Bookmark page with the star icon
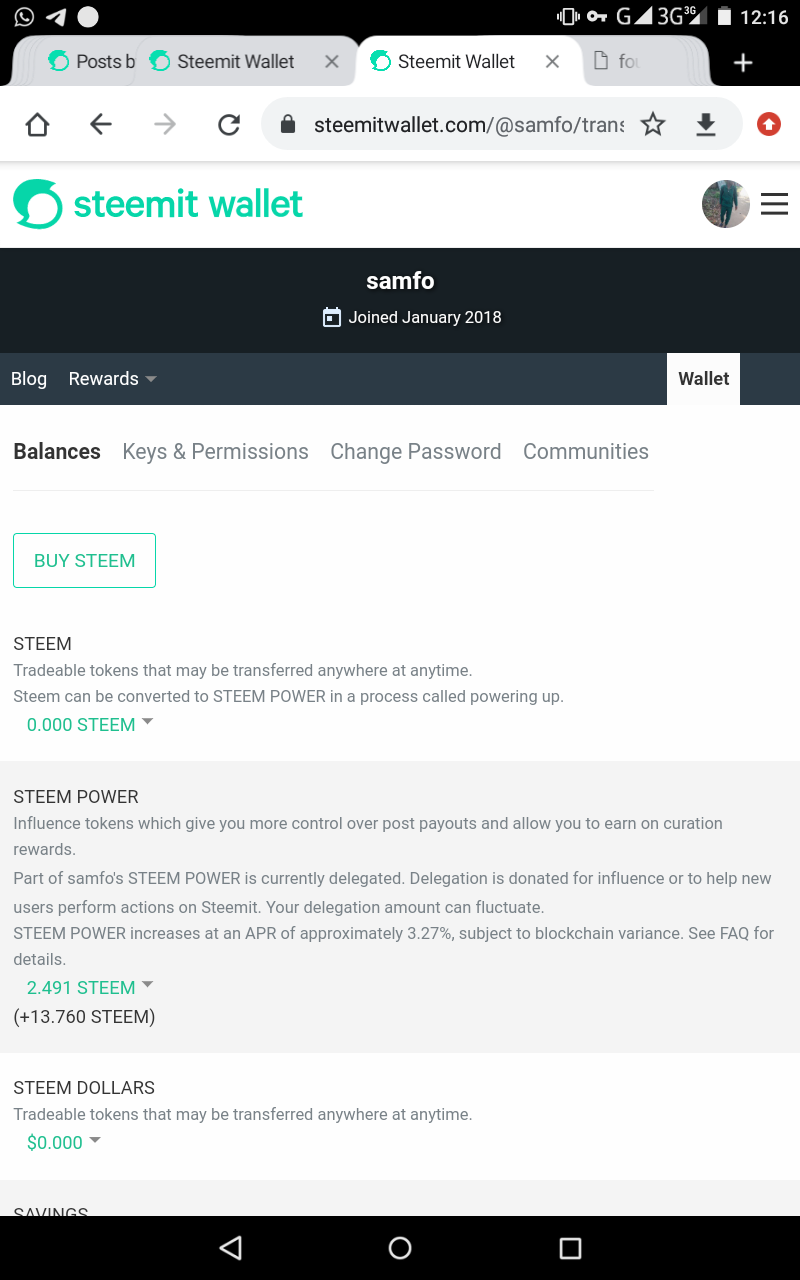This screenshot has height=1280, width=800. (x=653, y=124)
